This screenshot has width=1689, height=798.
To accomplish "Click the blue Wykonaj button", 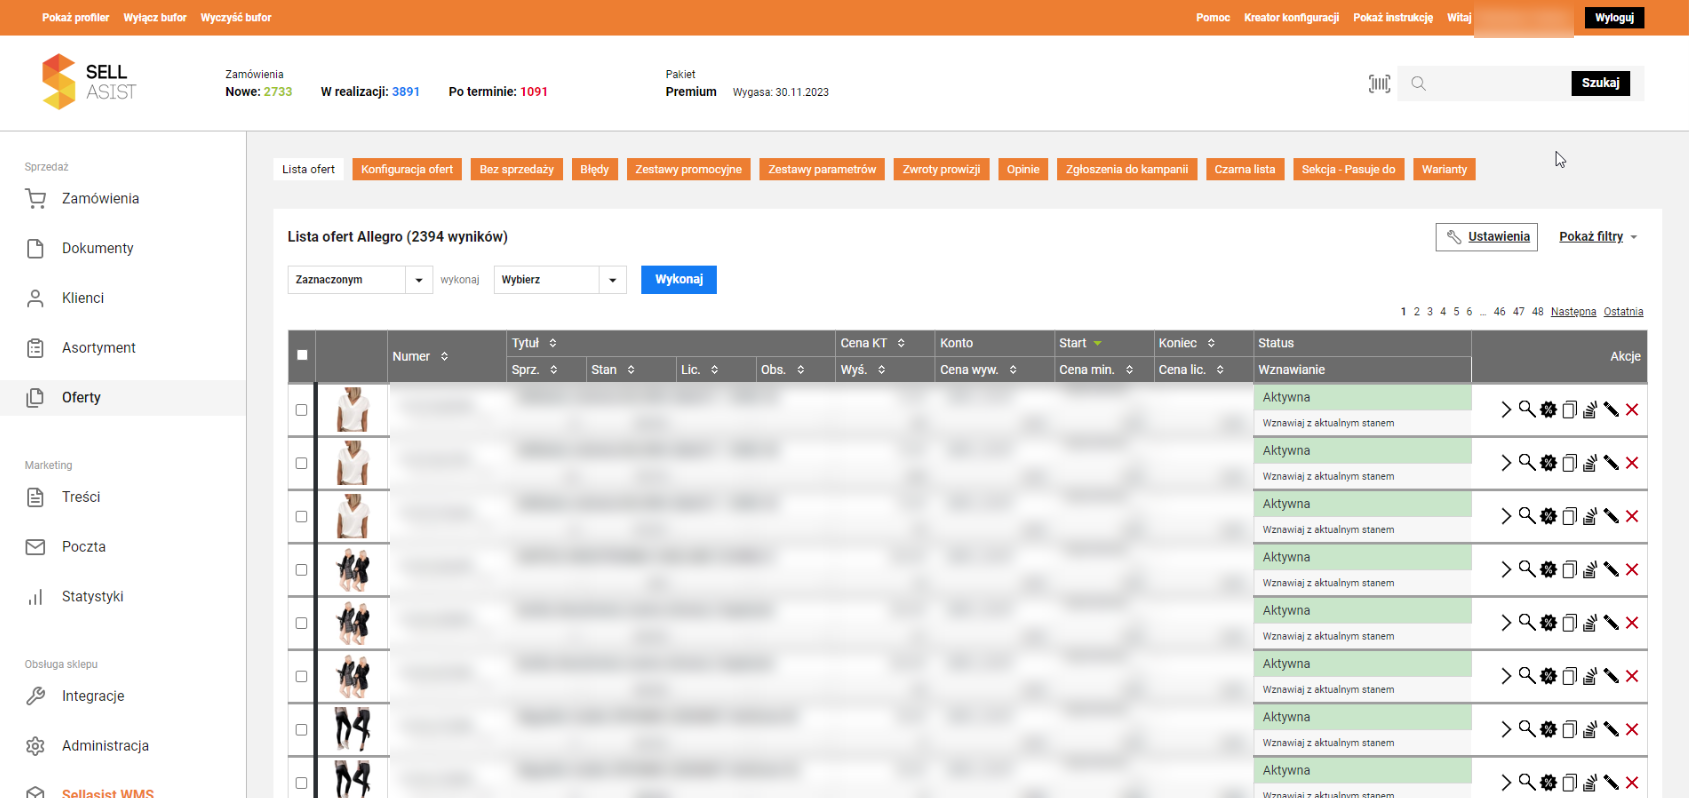I will (679, 279).
